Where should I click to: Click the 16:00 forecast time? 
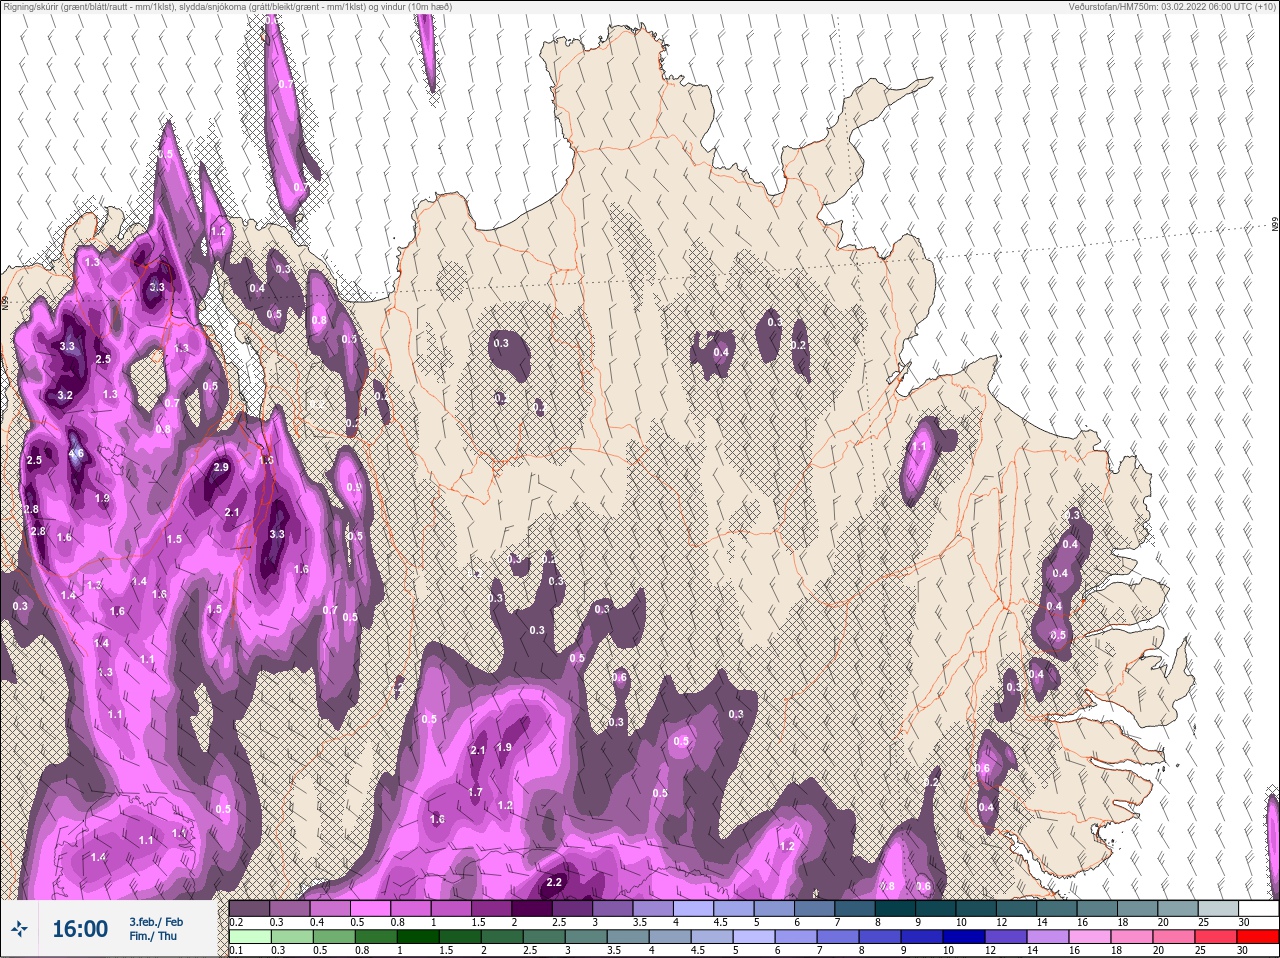(80, 929)
